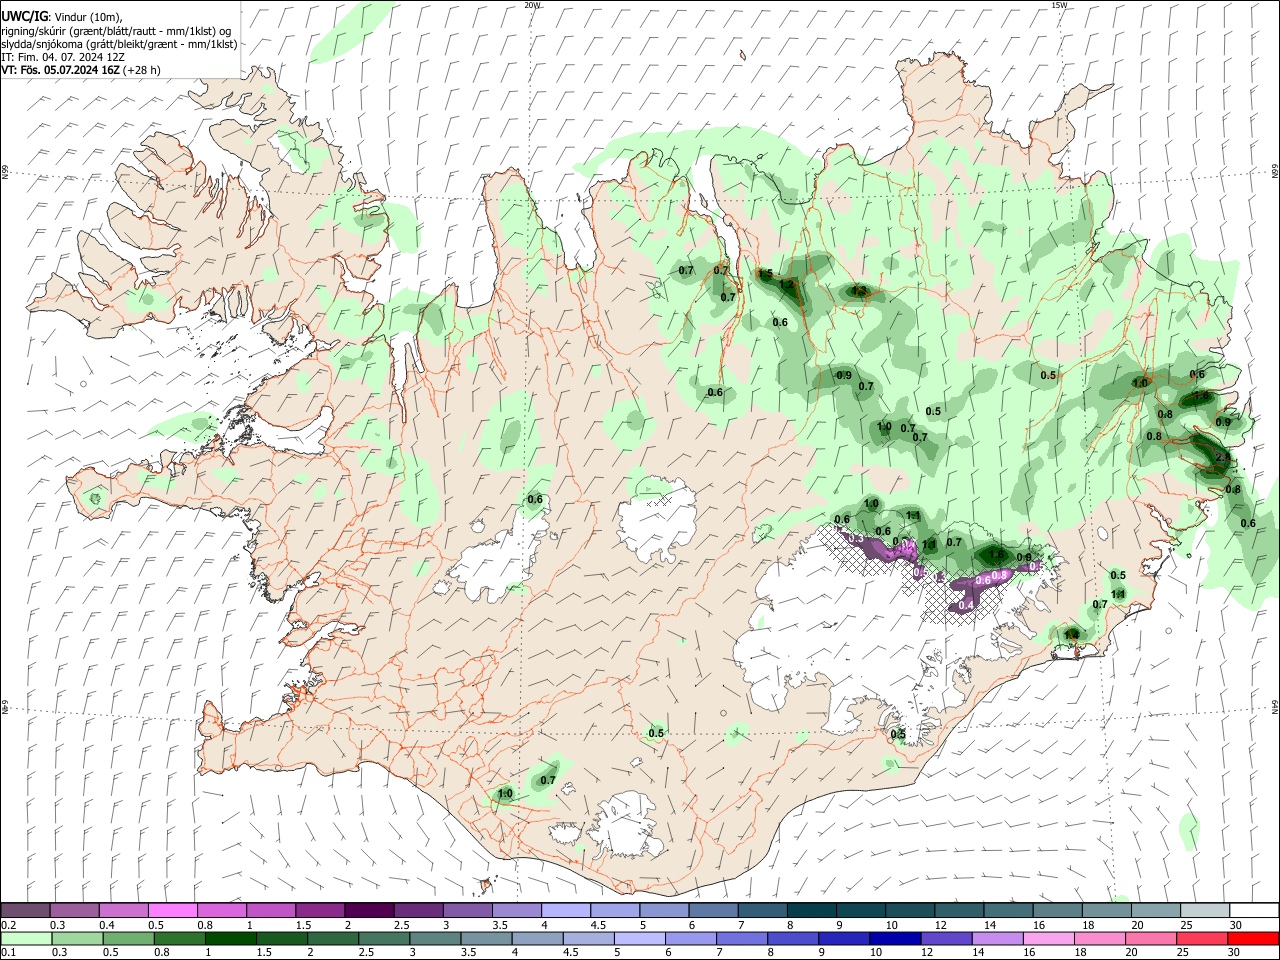Click the light purple 14 rain swatch
The image size is (1280, 960).
tap(997, 939)
